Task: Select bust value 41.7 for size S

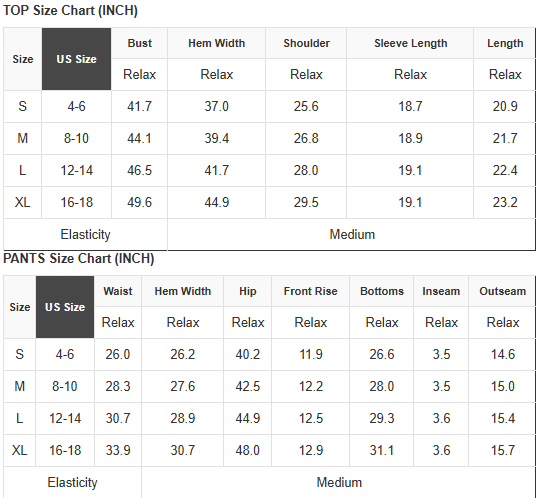Action: [139, 106]
